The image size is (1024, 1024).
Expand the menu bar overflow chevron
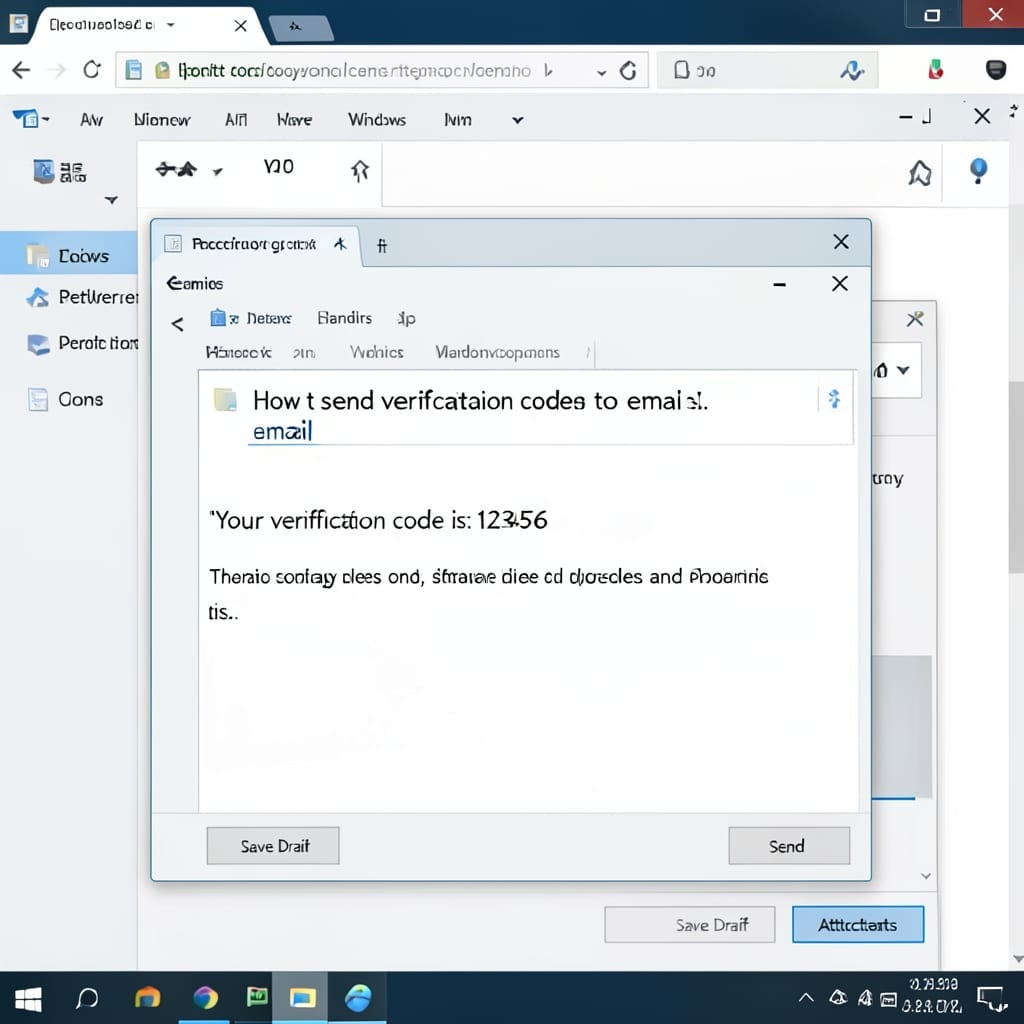[517, 120]
